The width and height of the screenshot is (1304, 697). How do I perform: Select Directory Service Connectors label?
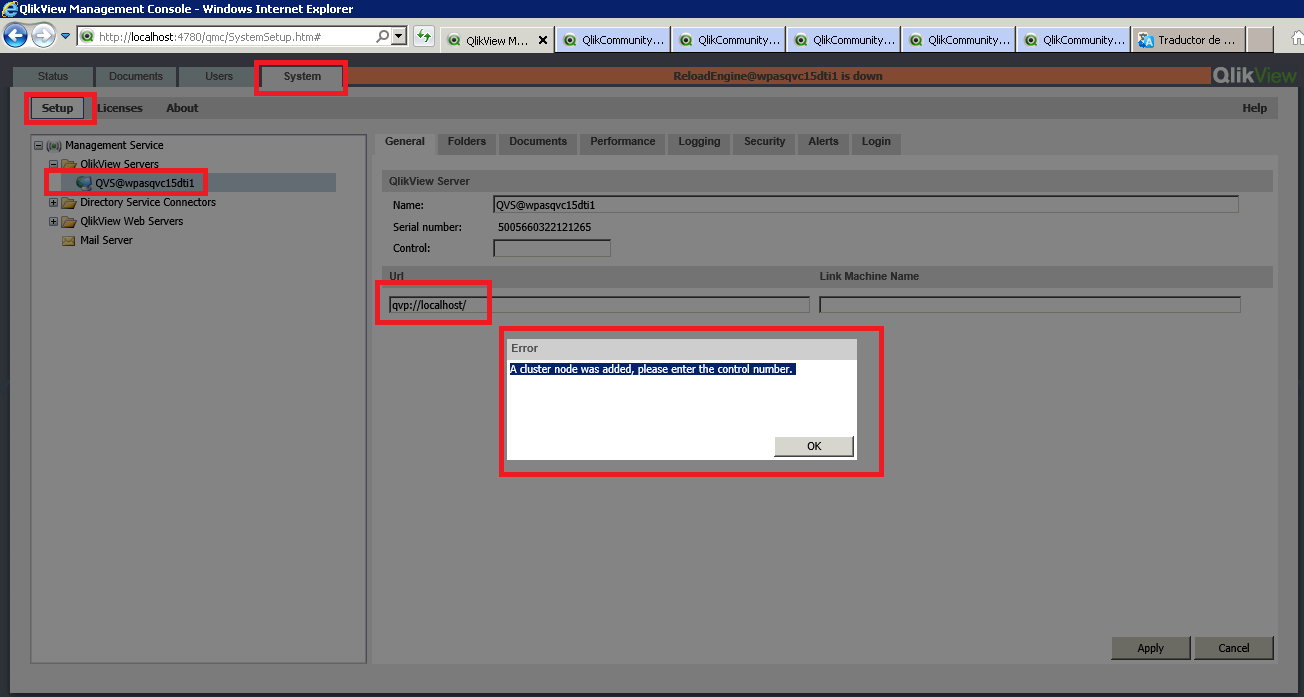(148, 202)
